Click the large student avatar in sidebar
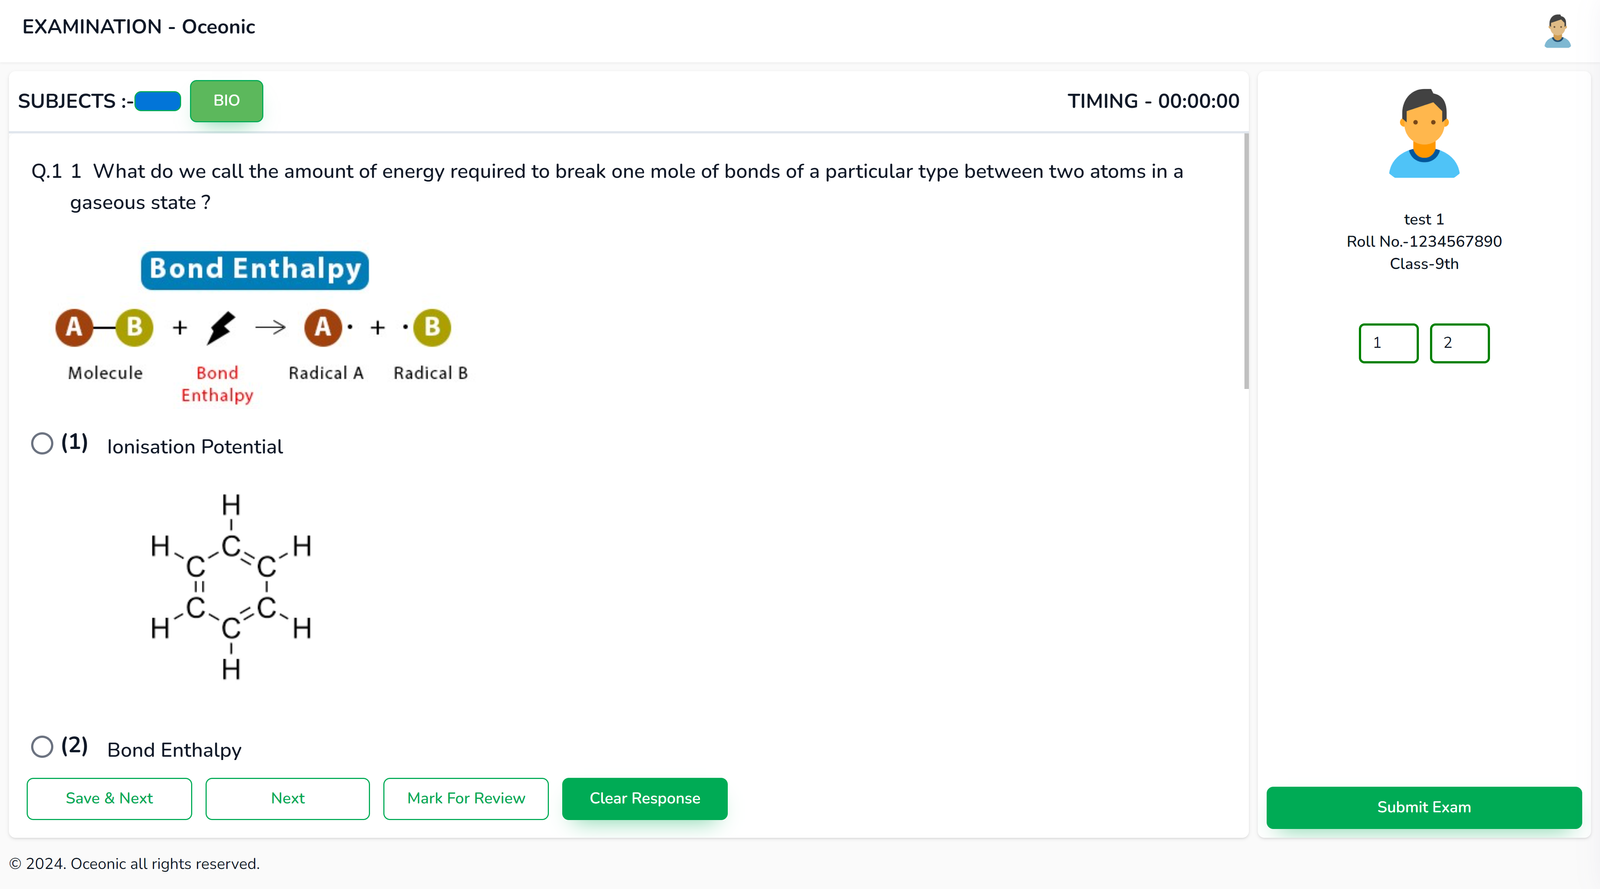 (x=1424, y=133)
